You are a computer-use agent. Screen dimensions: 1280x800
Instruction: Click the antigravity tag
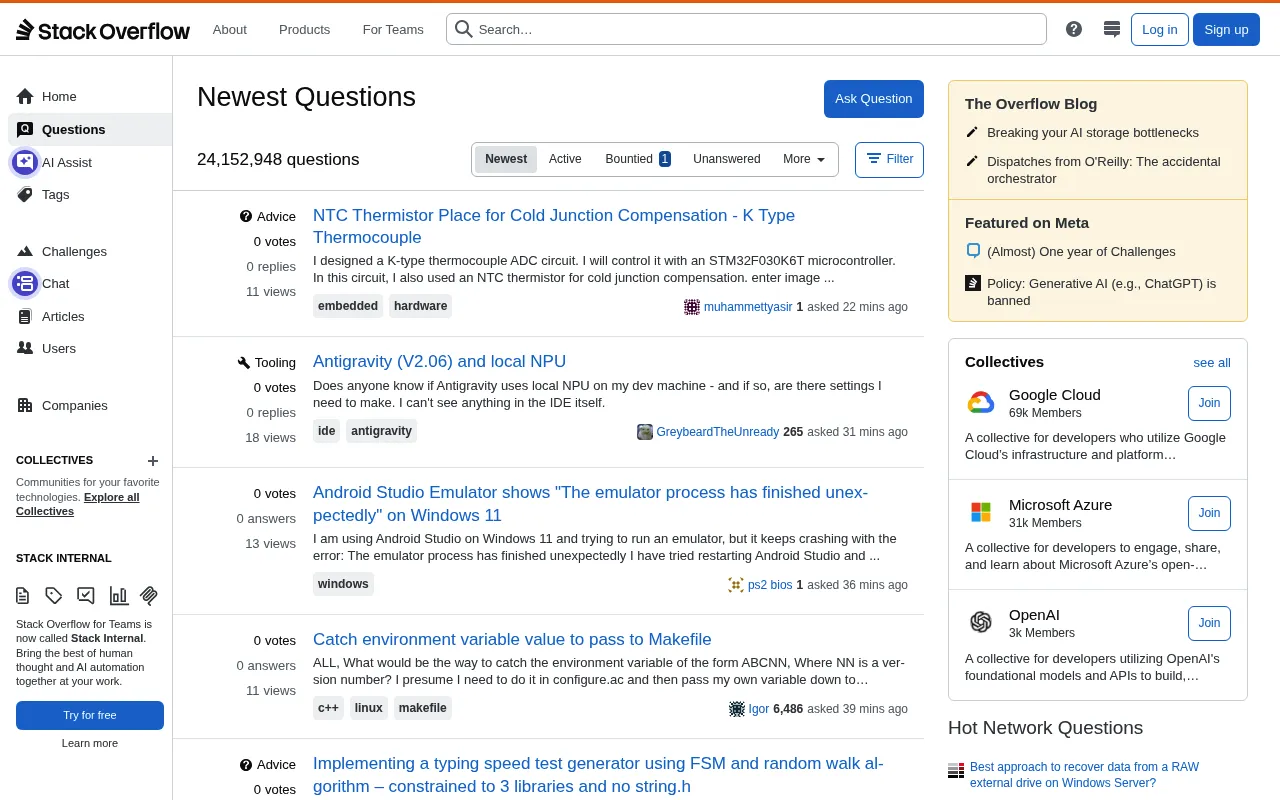[x=381, y=431]
